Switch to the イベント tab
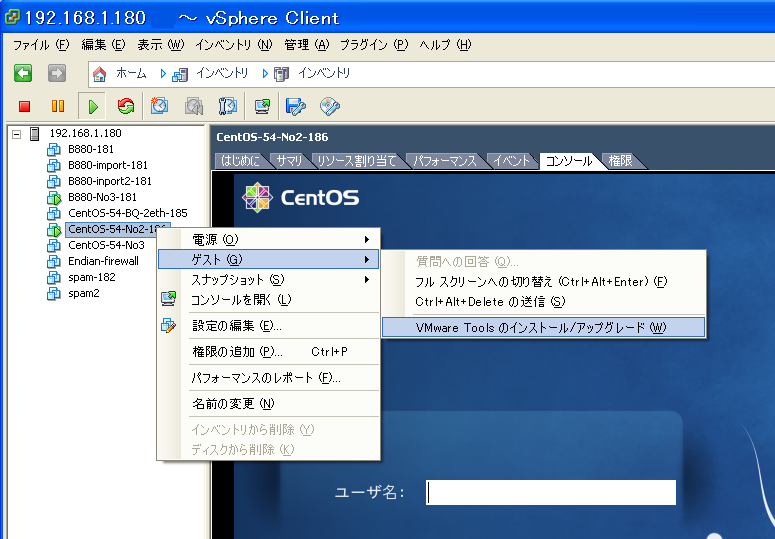Image resolution: width=775 pixels, height=539 pixels. (512, 161)
